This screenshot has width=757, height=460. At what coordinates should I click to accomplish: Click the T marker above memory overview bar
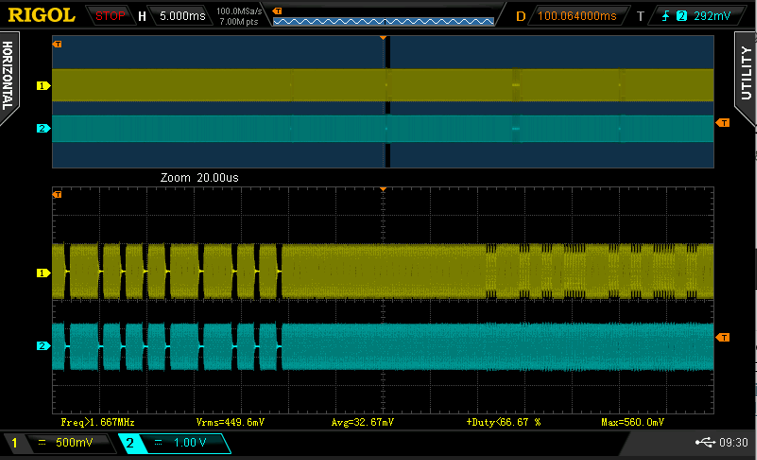pos(277,11)
